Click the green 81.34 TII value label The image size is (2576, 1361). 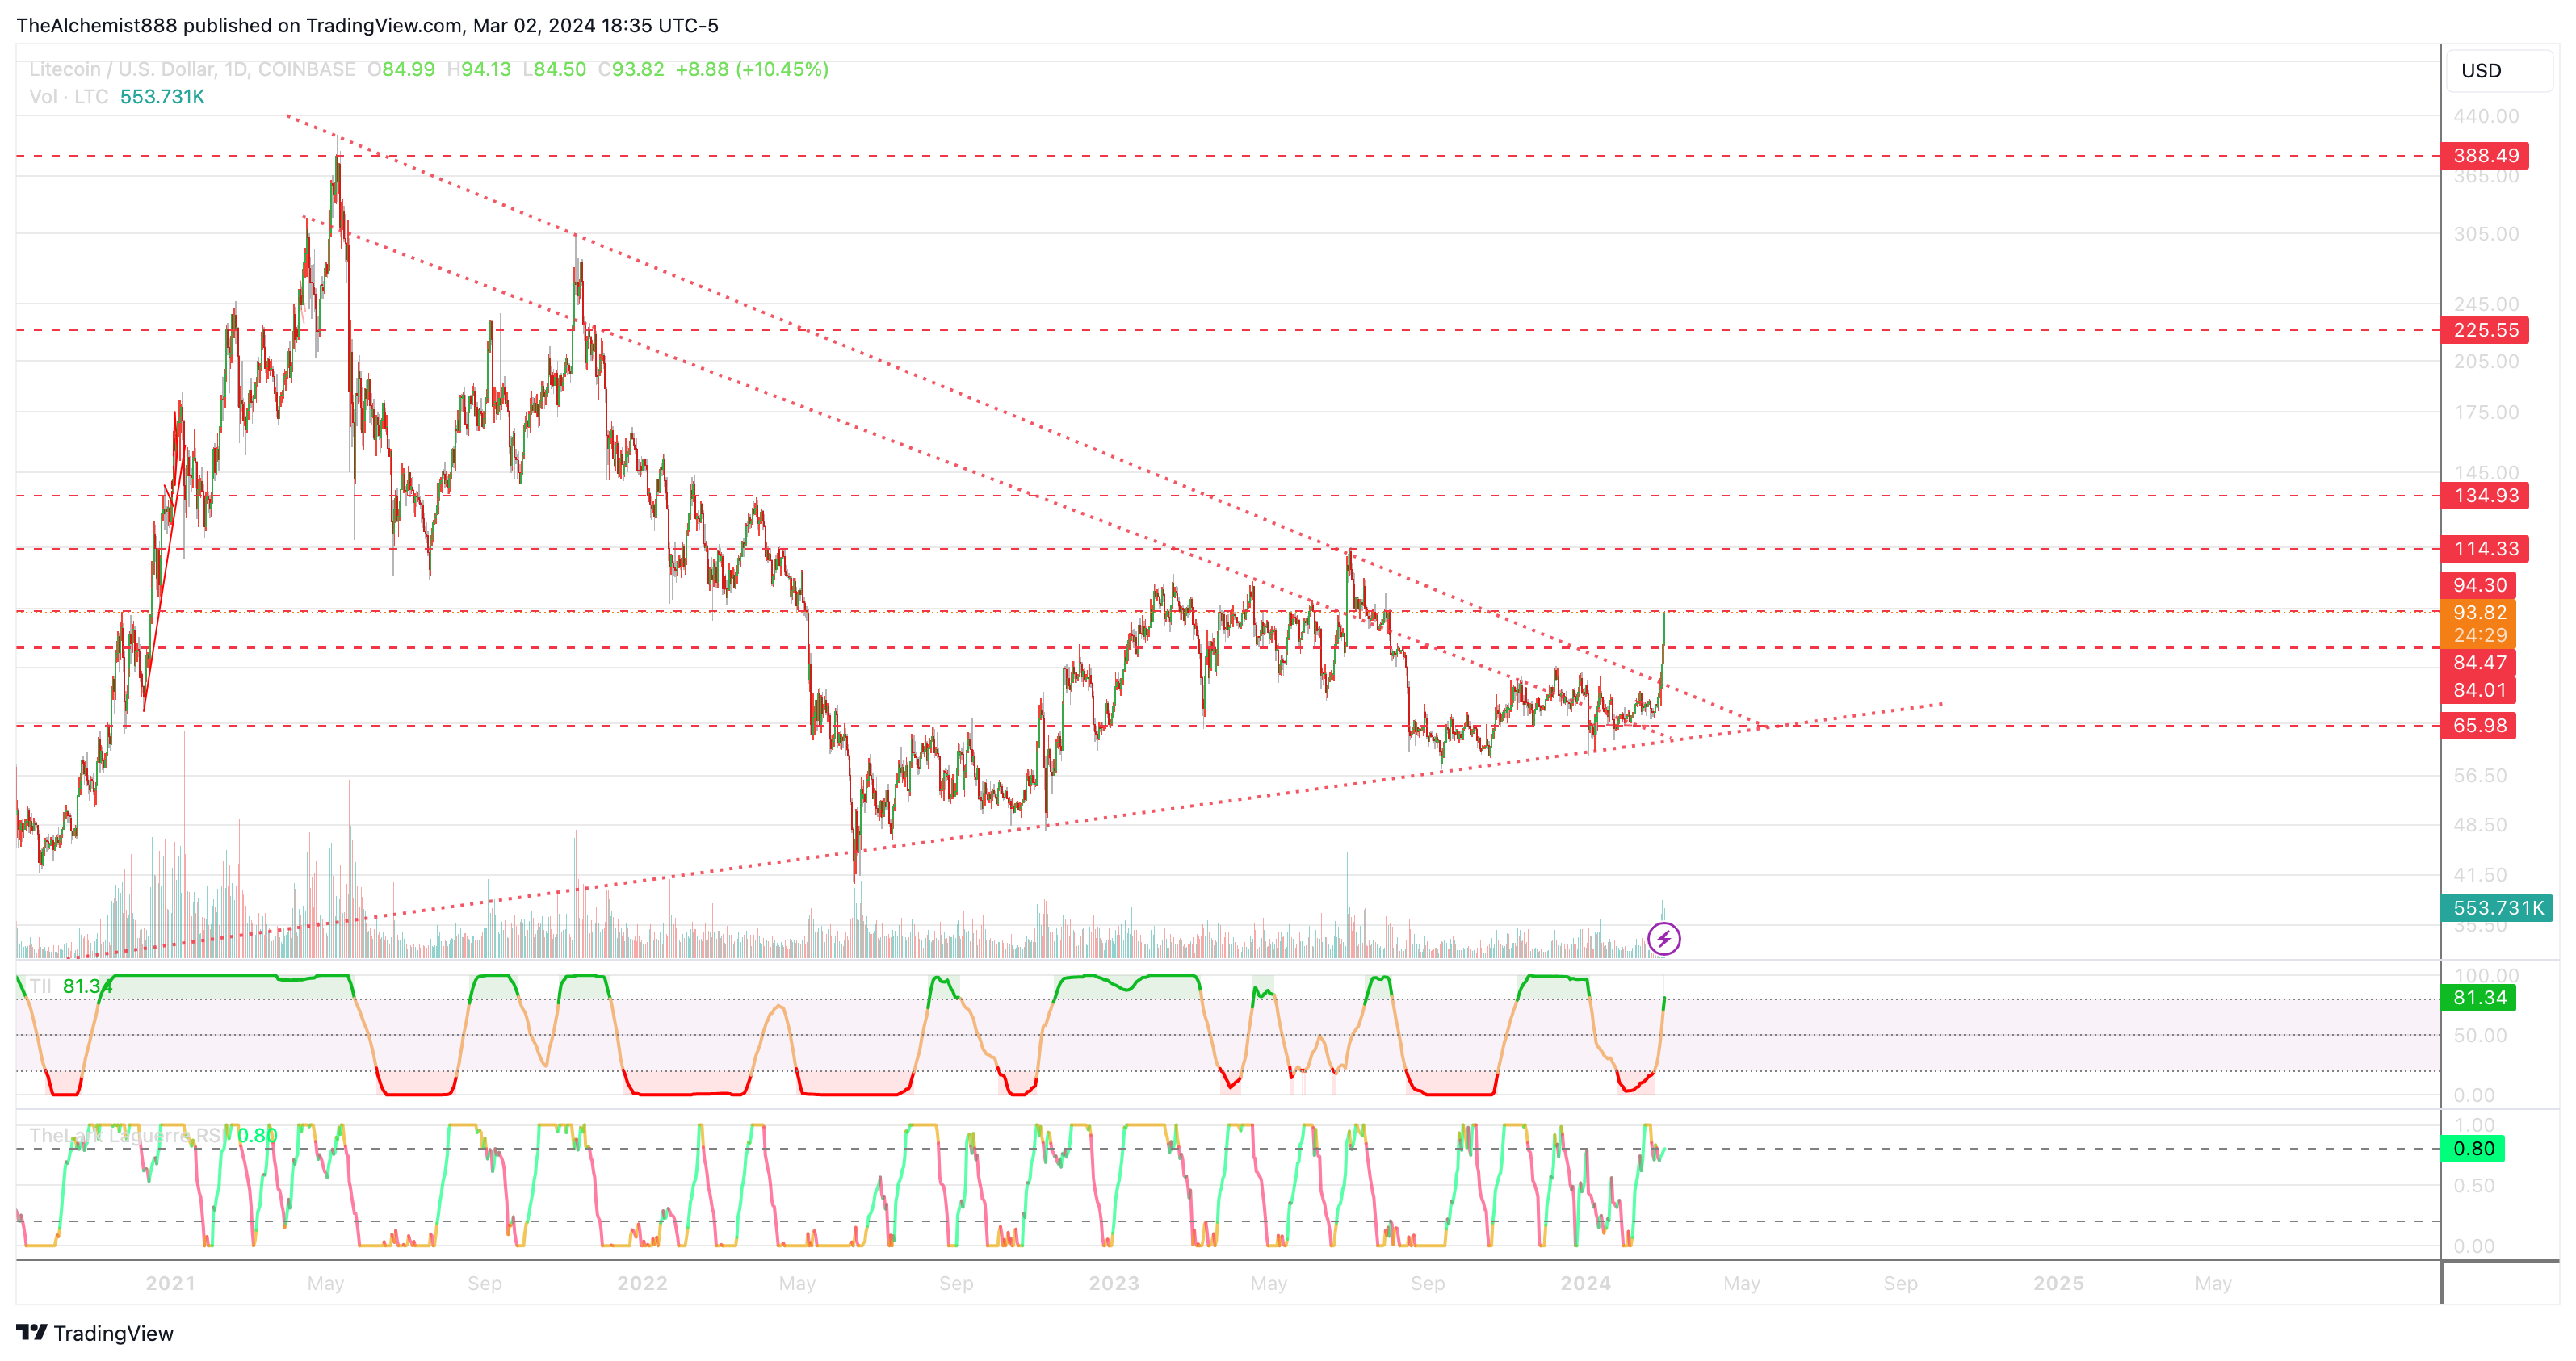point(2479,997)
